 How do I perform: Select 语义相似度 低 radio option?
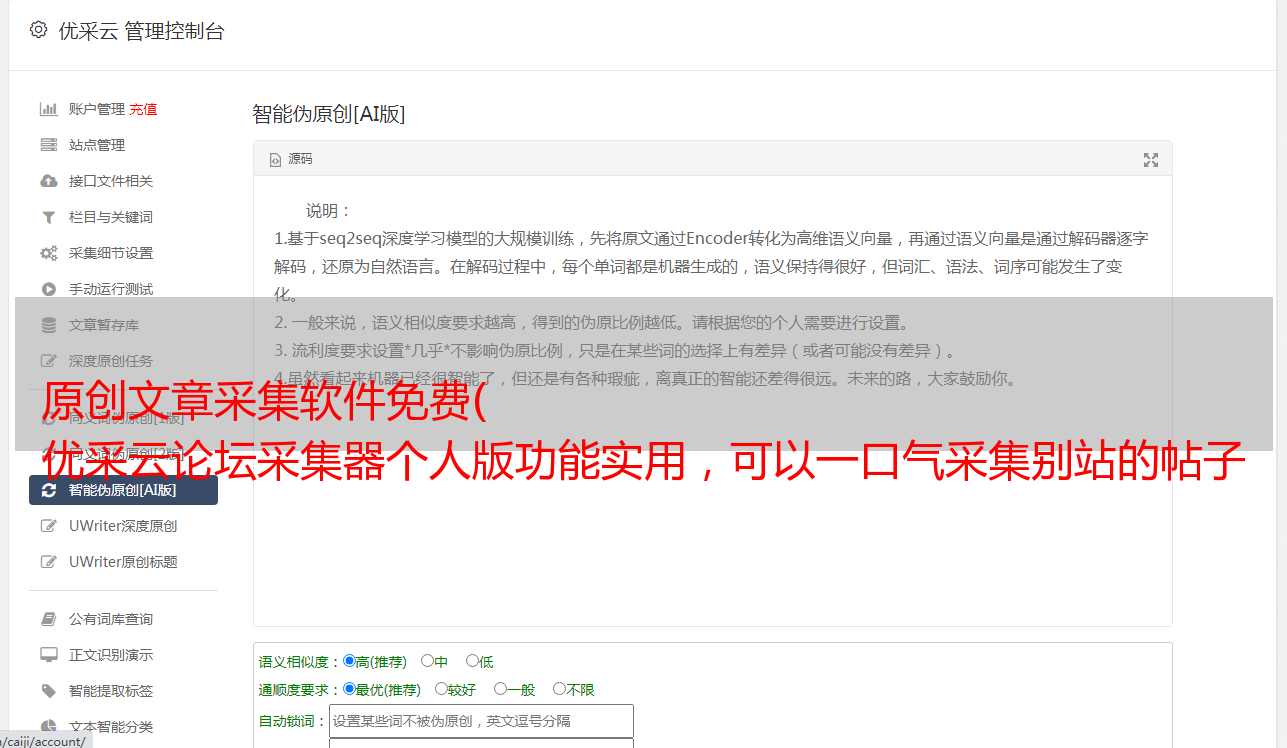click(x=472, y=661)
